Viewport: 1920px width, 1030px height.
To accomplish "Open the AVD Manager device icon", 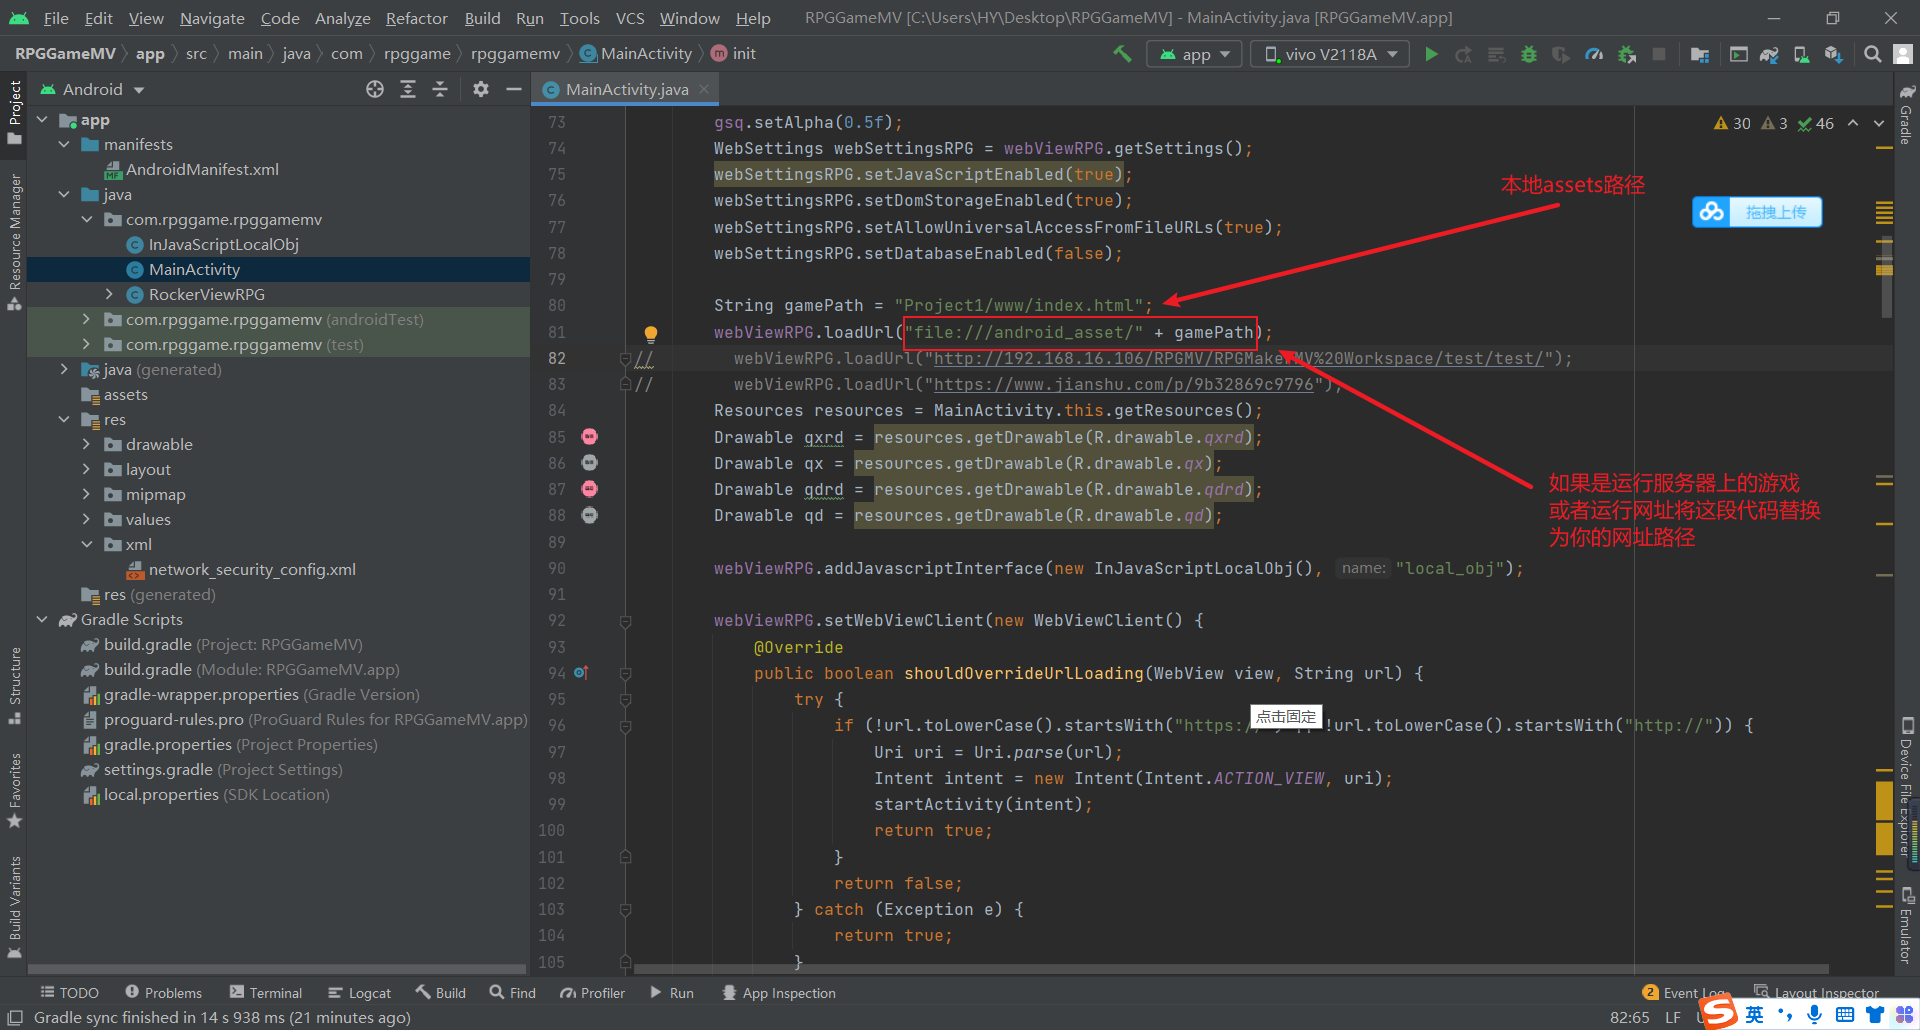I will coord(1801,54).
